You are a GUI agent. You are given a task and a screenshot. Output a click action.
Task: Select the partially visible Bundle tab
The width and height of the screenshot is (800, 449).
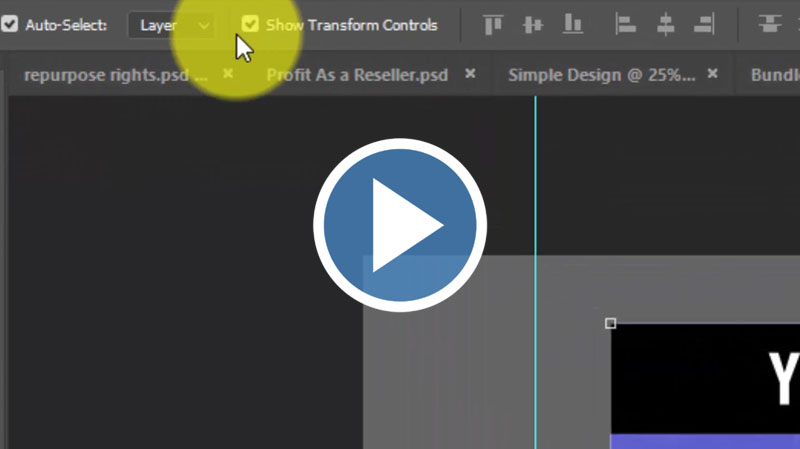(774, 75)
